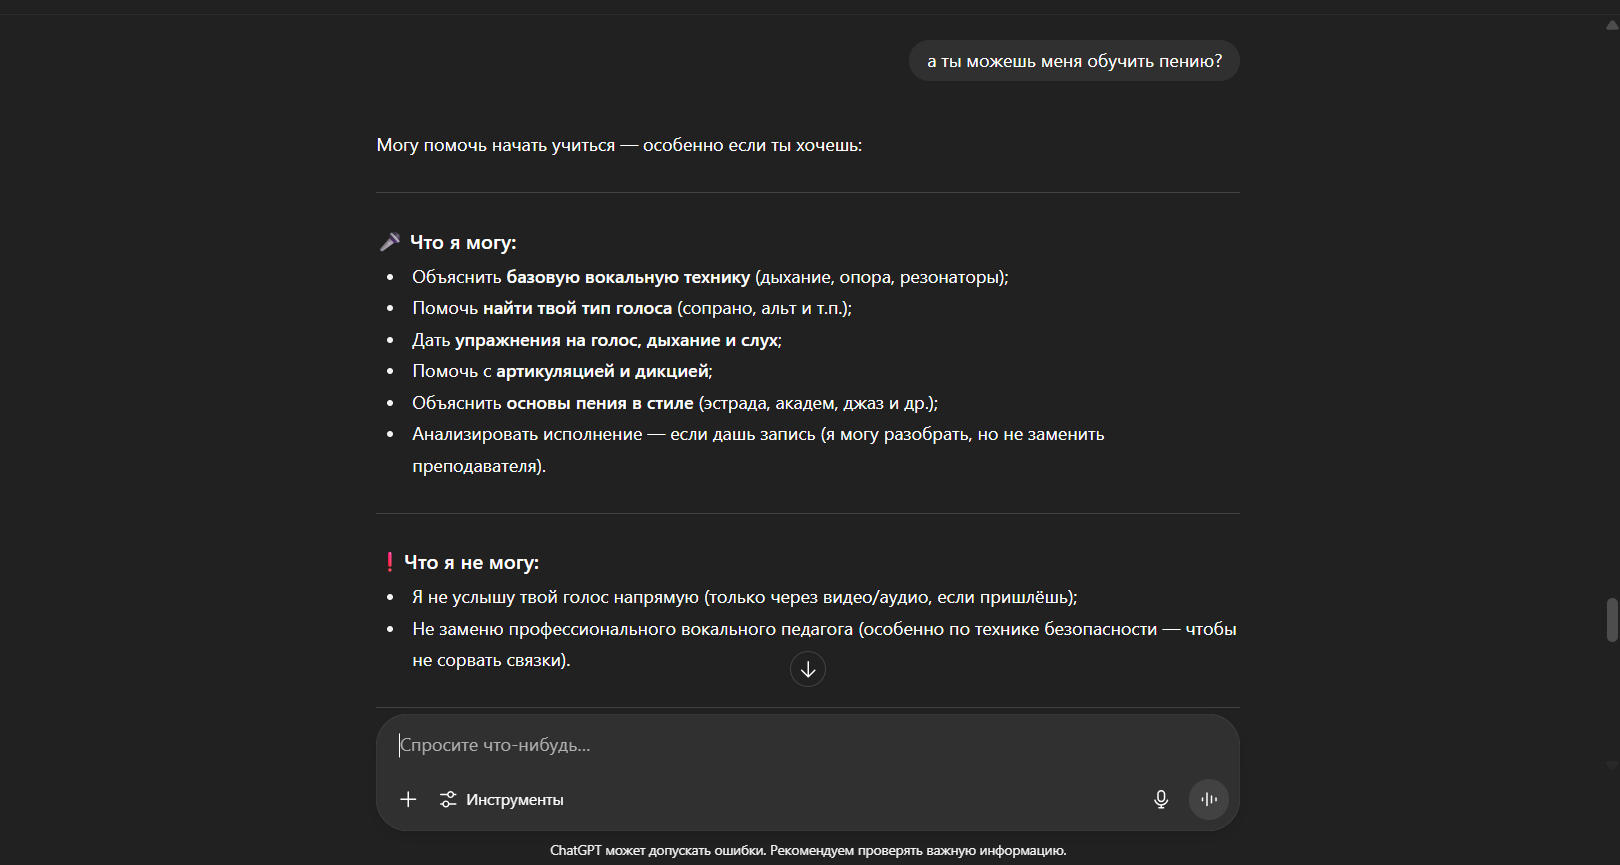Click the microphone emoji beside 'Что я могу'
This screenshot has width=1620, height=865.
[x=390, y=242]
